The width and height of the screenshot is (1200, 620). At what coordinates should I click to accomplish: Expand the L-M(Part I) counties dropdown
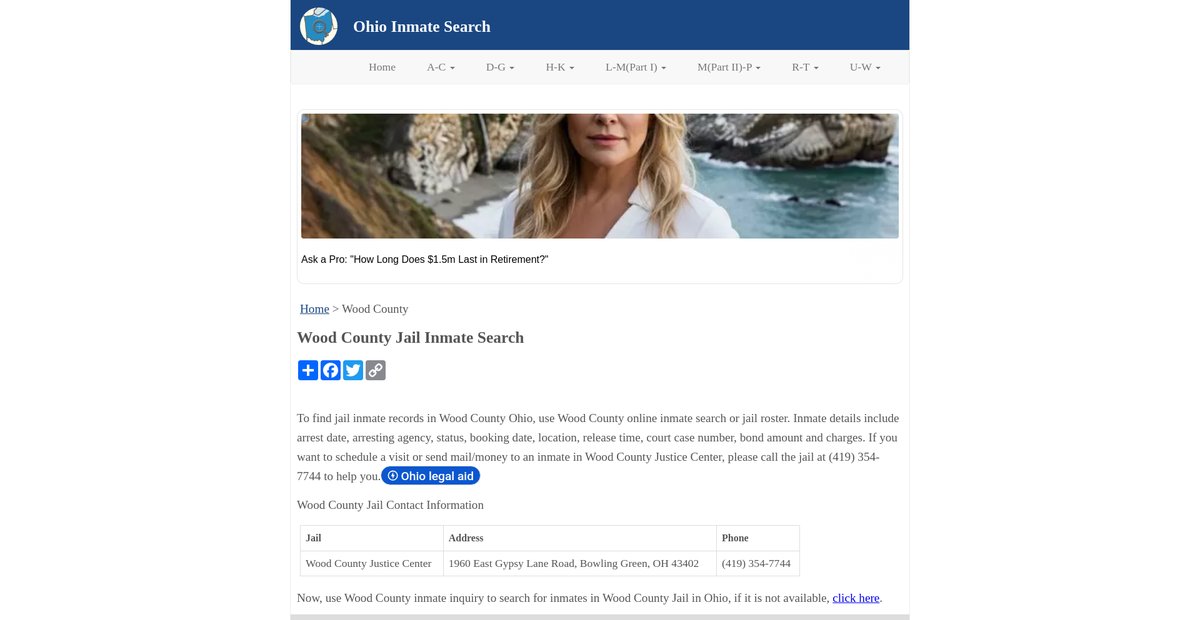636,67
